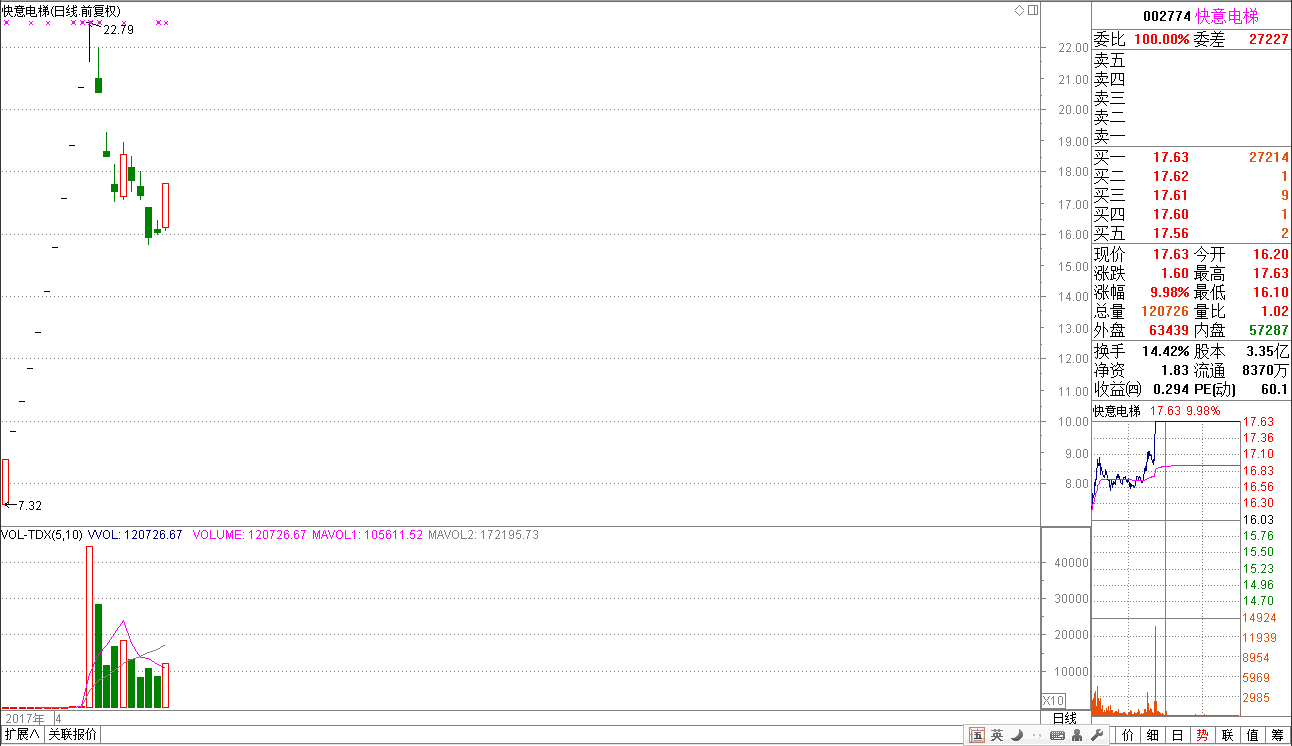Click the latest red candlestick on the daily chart
This screenshot has height=746, width=1292.
coord(166,205)
